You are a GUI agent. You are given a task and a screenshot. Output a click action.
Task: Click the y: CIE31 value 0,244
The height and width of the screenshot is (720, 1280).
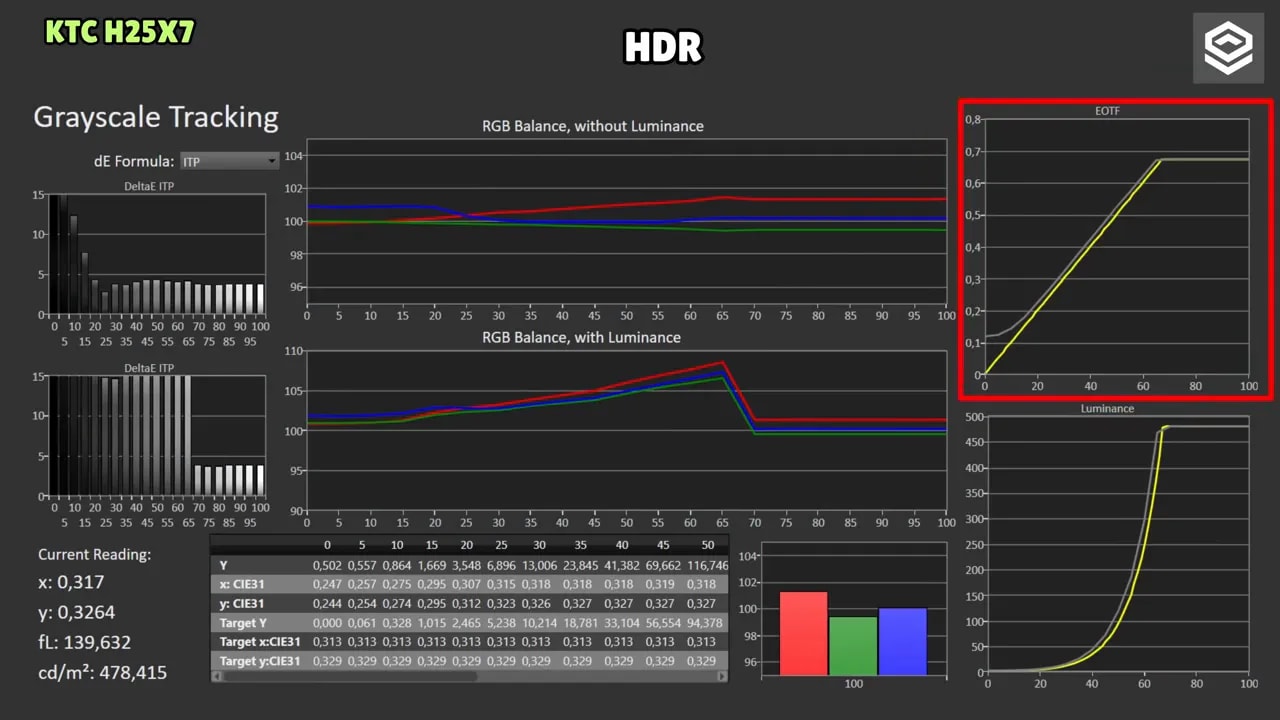coord(327,603)
